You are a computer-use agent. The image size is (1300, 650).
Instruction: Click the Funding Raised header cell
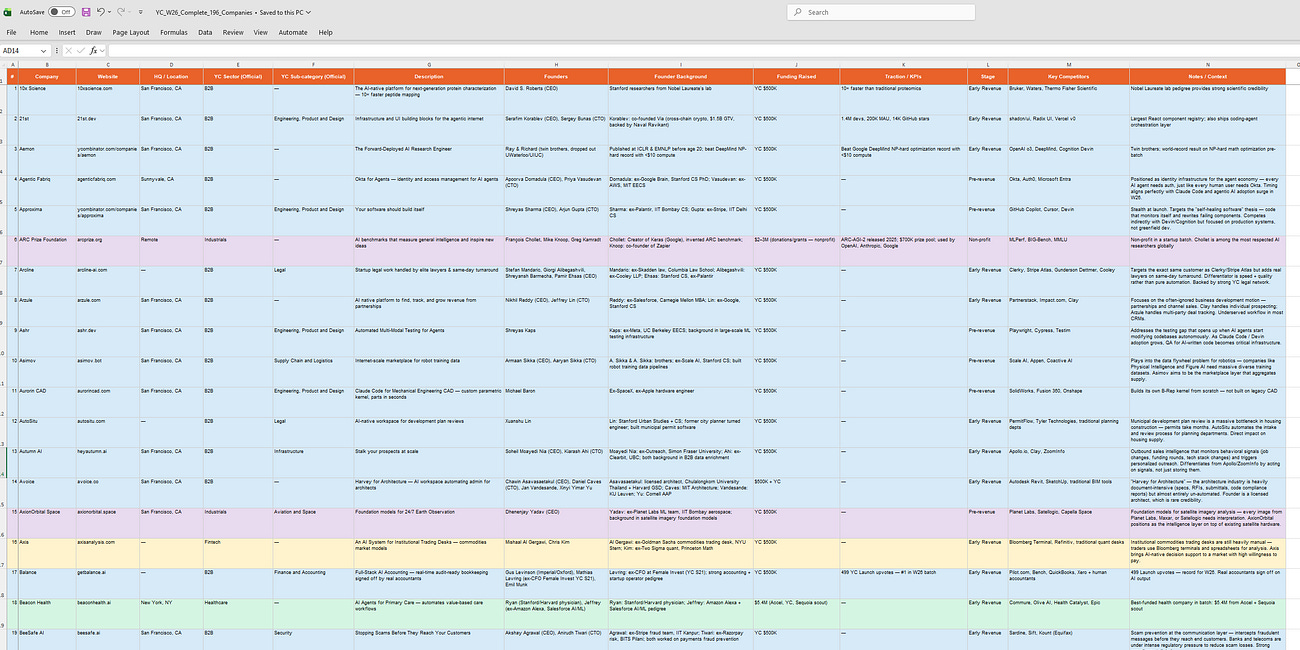coord(796,76)
